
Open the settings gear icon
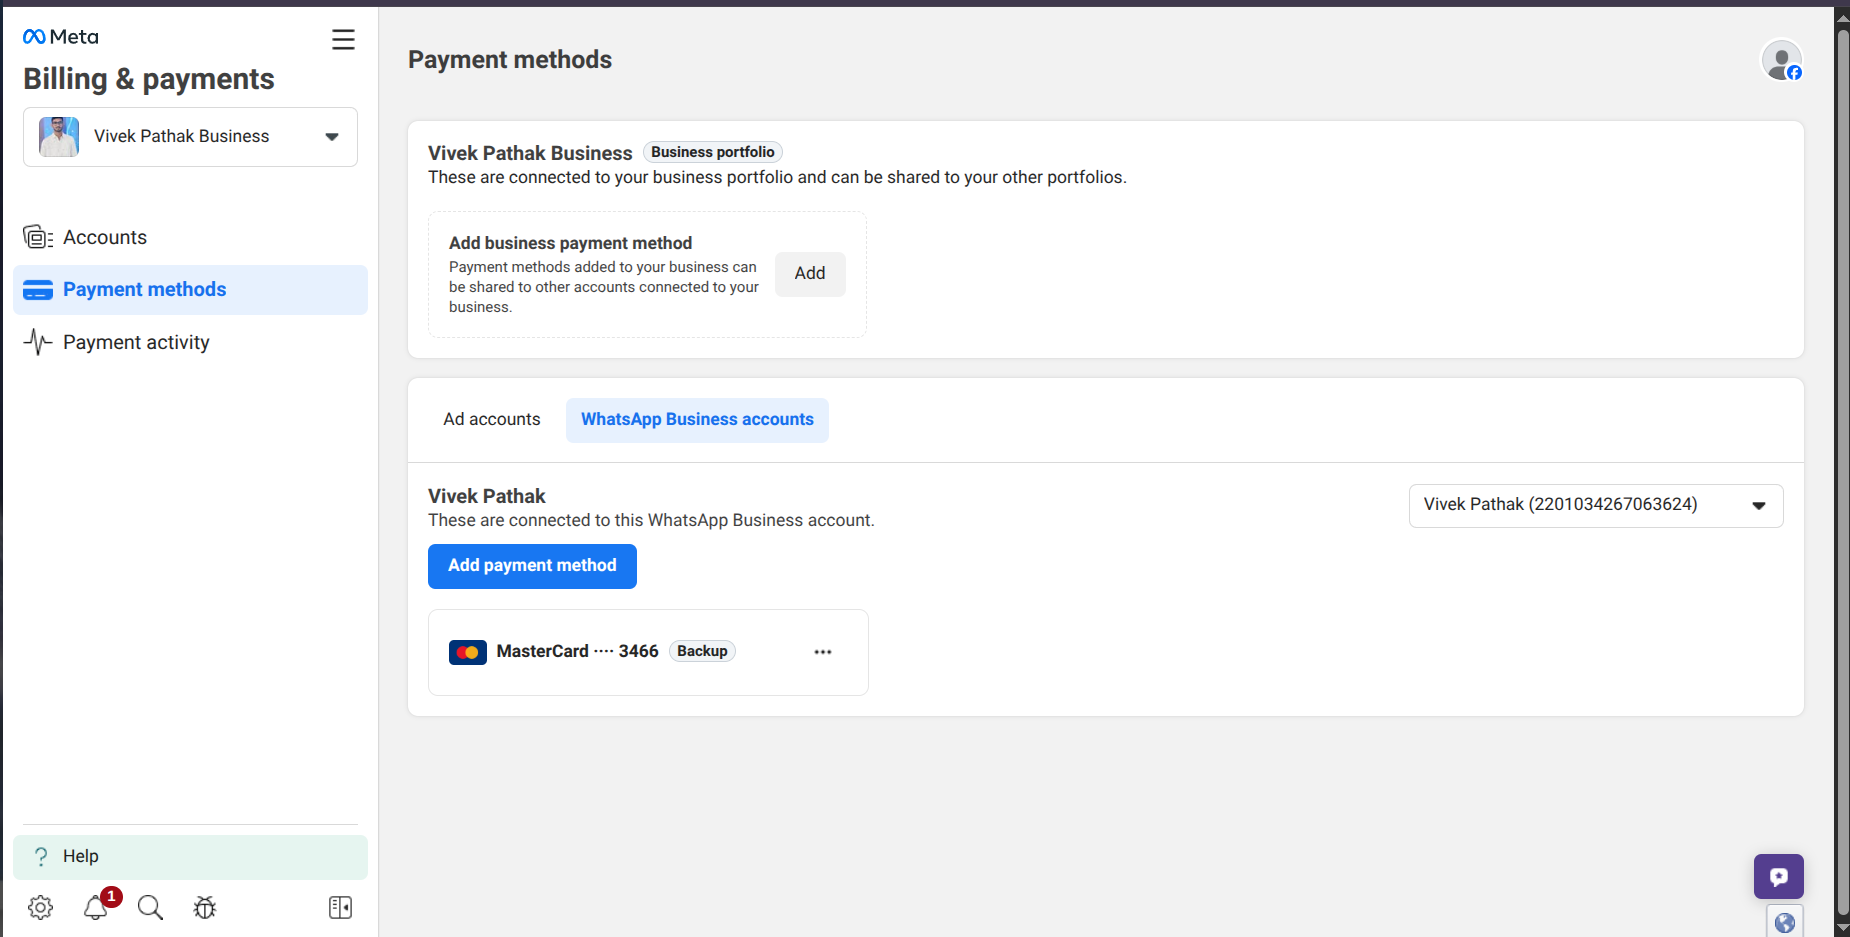tap(40, 907)
